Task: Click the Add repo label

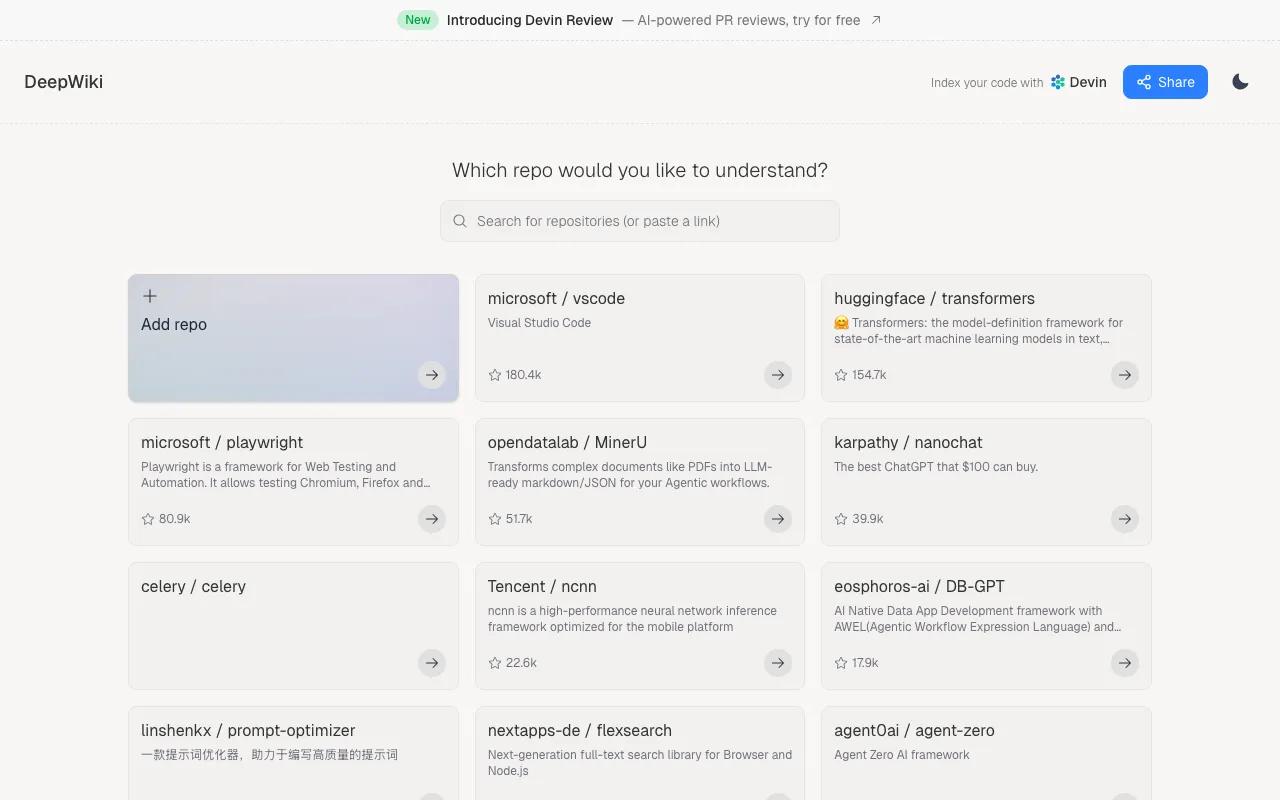Action: [x=174, y=324]
